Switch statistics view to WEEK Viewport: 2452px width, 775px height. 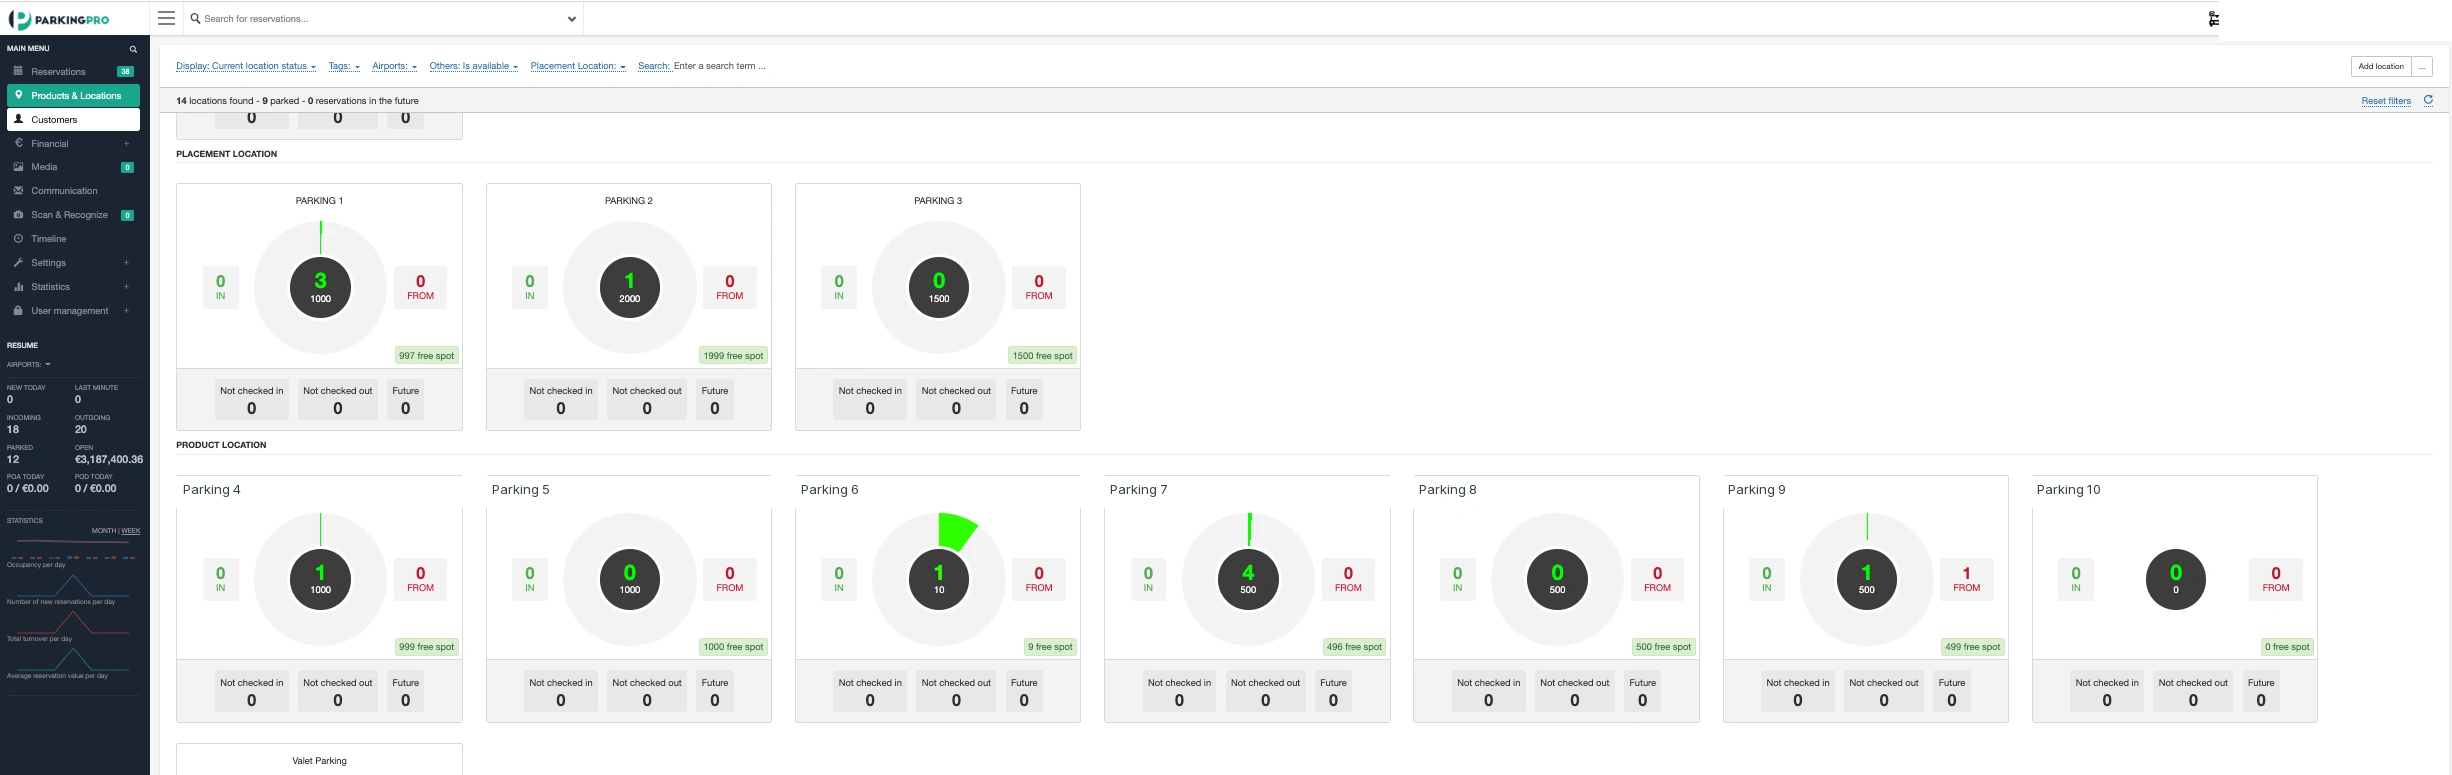pyautogui.click(x=131, y=531)
